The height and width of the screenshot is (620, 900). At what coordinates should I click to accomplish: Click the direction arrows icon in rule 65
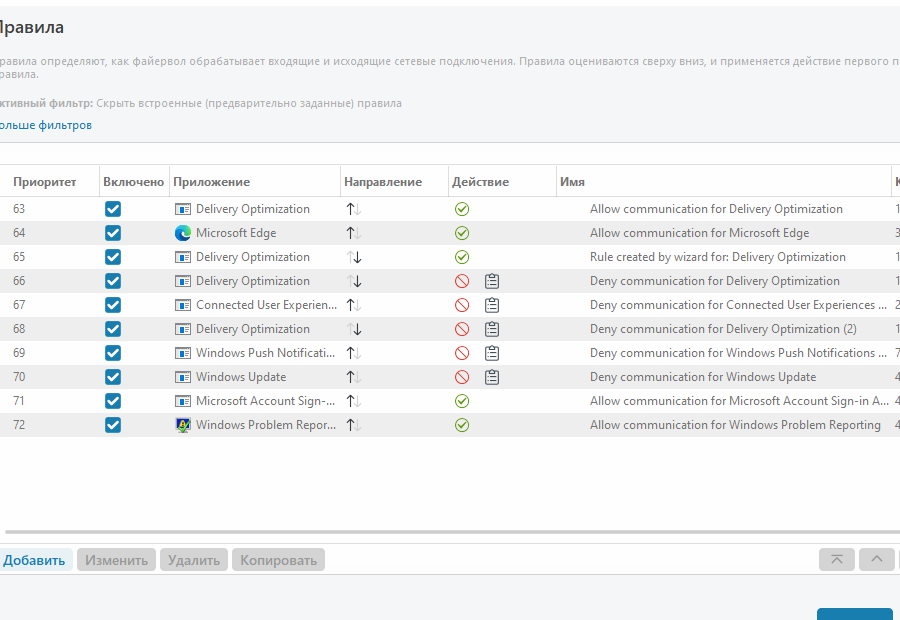(x=354, y=257)
